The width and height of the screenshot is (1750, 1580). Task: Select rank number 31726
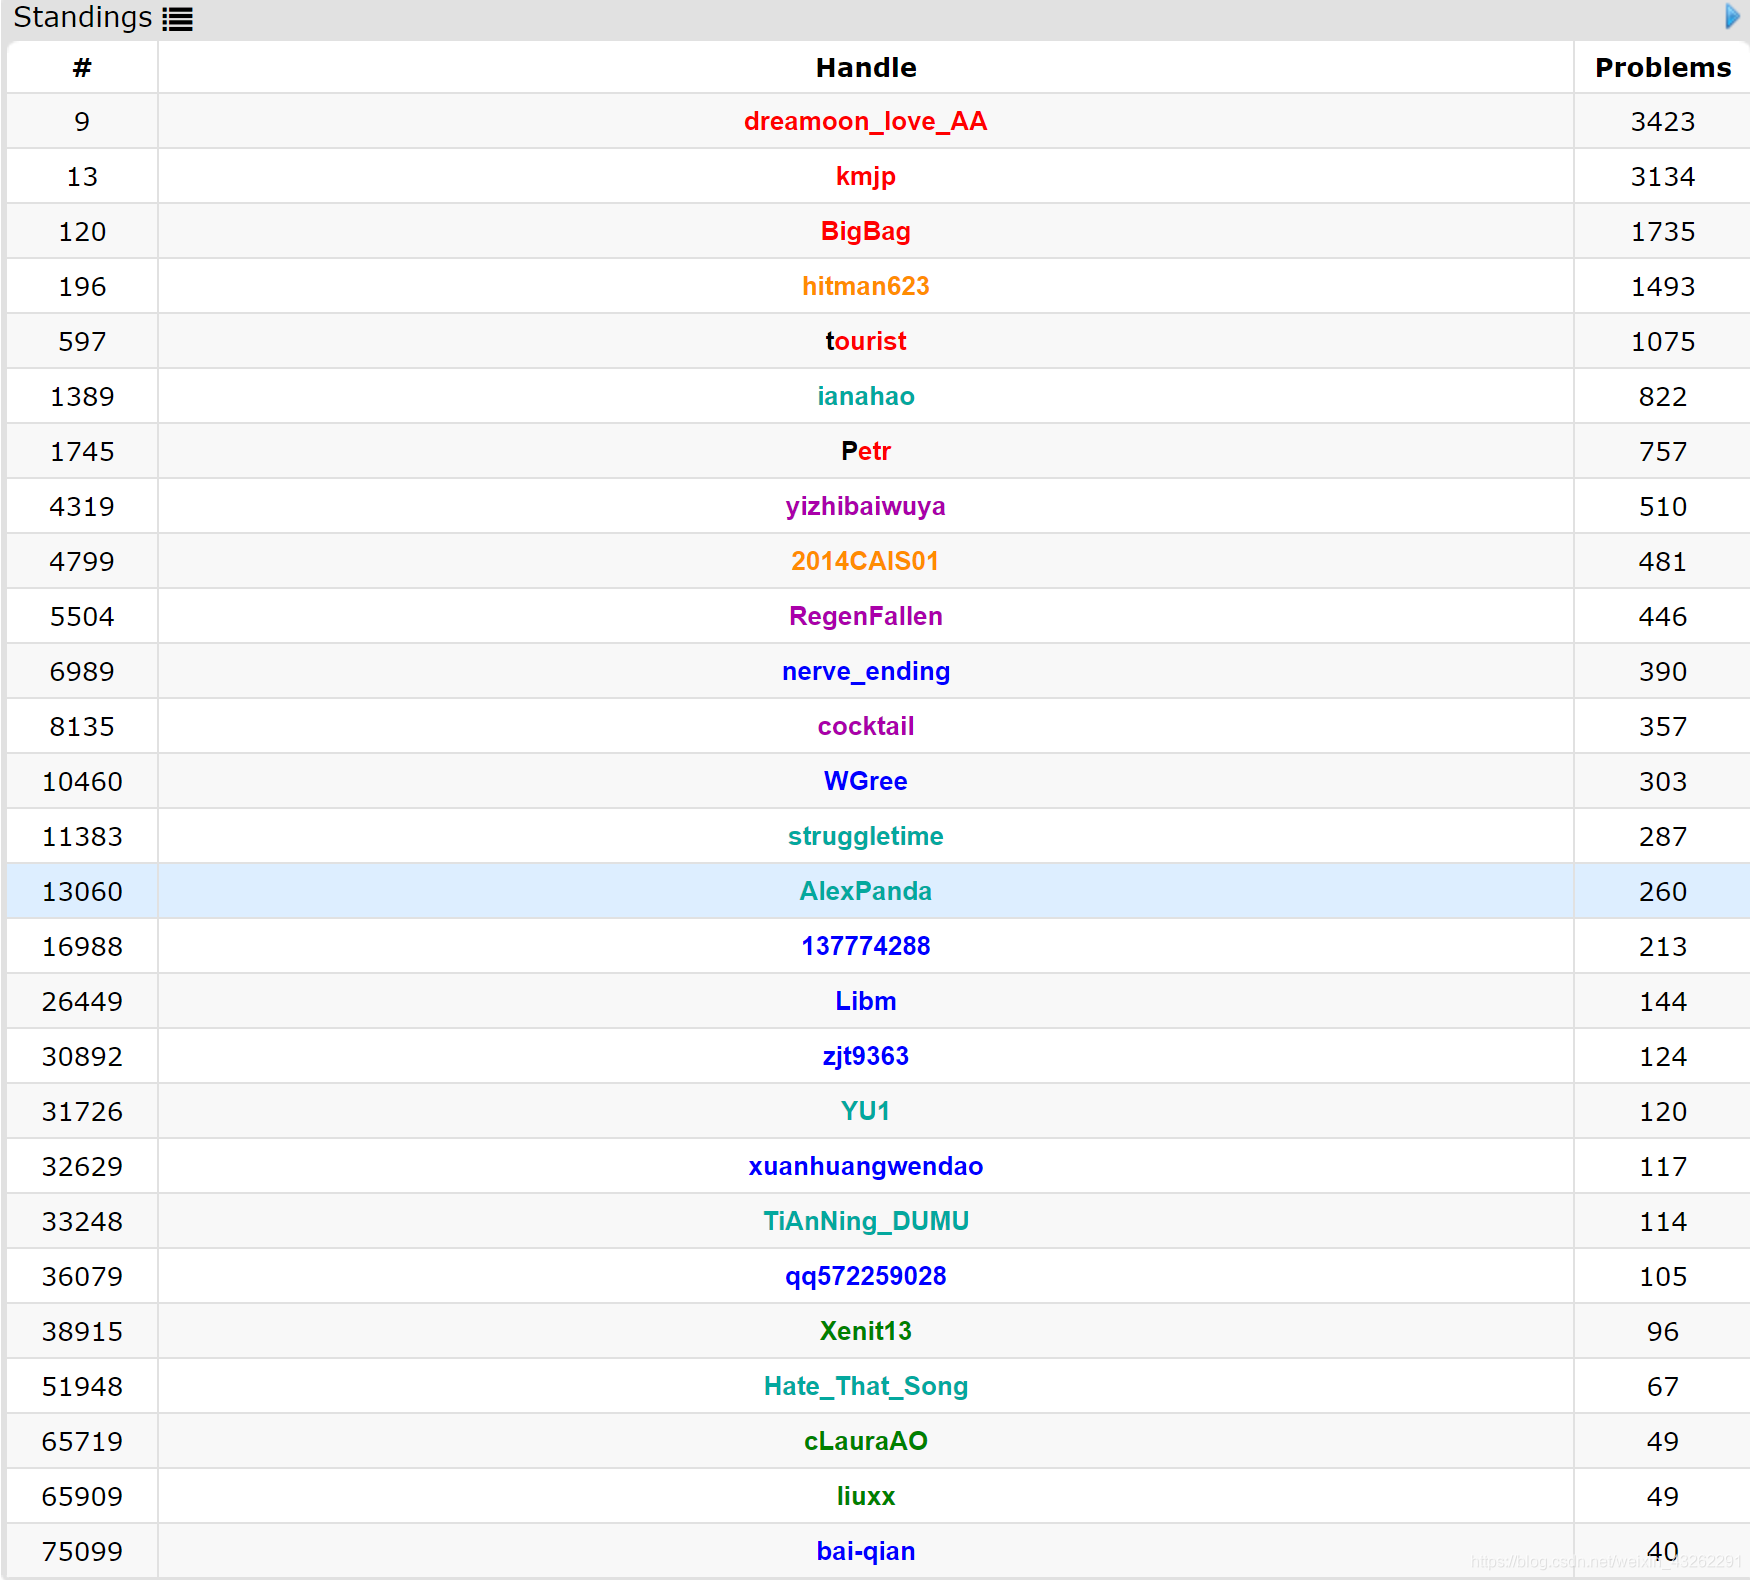(82, 1112)
